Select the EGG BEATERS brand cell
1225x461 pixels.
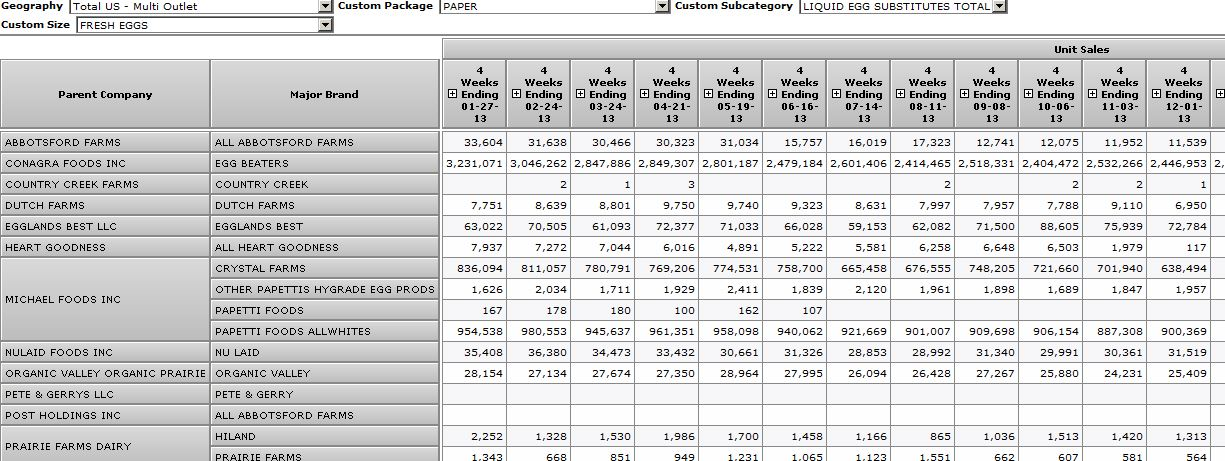pyautogui.click(x=324, y=163)
